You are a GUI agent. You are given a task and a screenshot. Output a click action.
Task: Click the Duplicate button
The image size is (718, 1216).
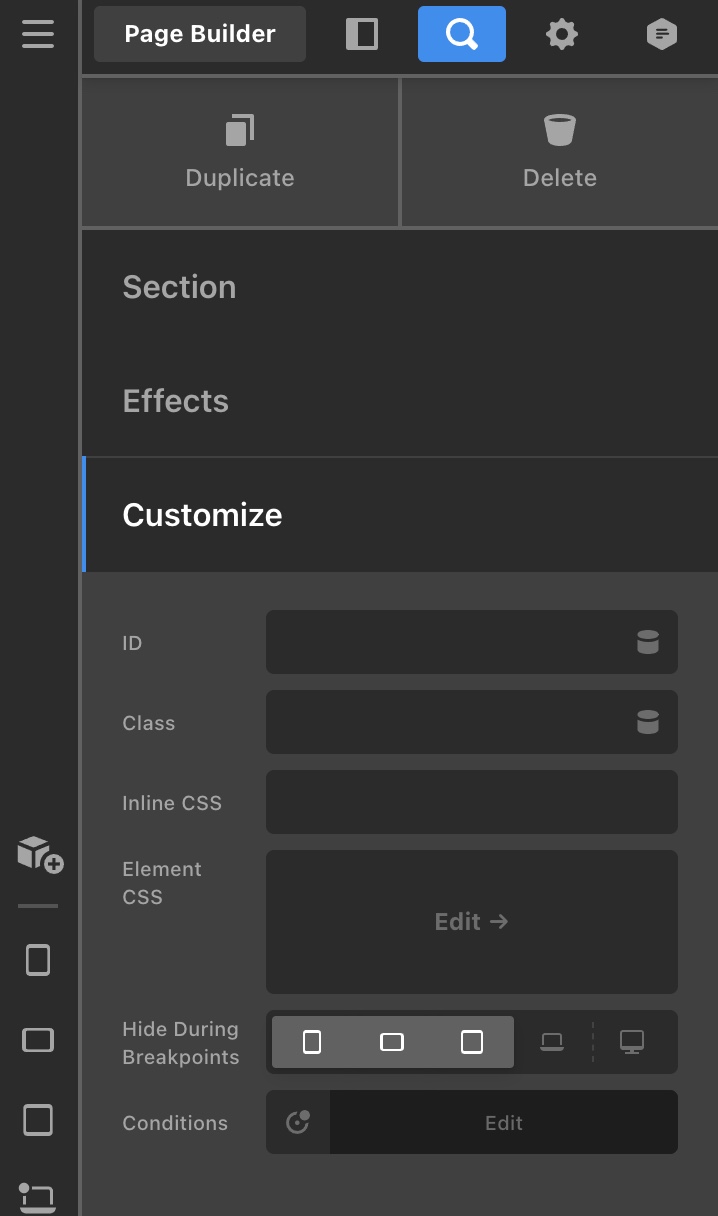[240, 152]
